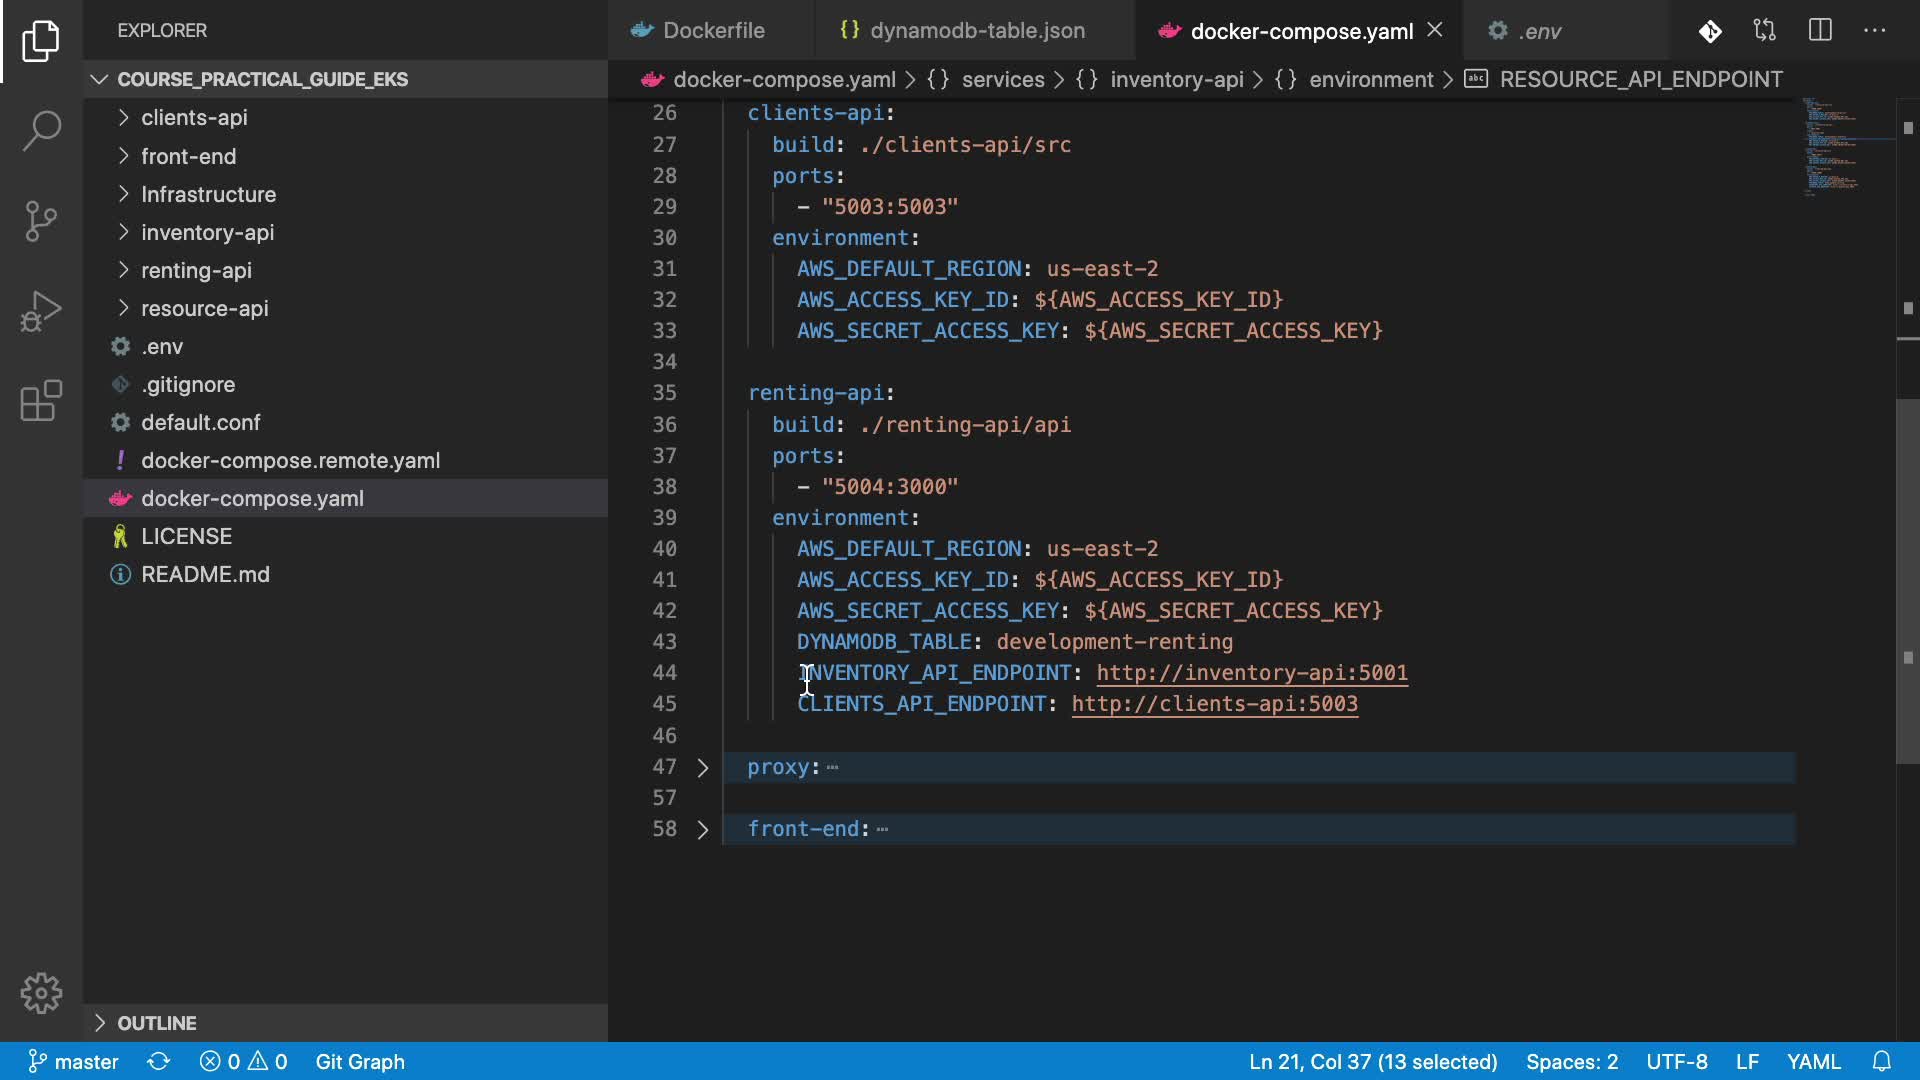Click the YAML language mode button

[1813, 1061]
